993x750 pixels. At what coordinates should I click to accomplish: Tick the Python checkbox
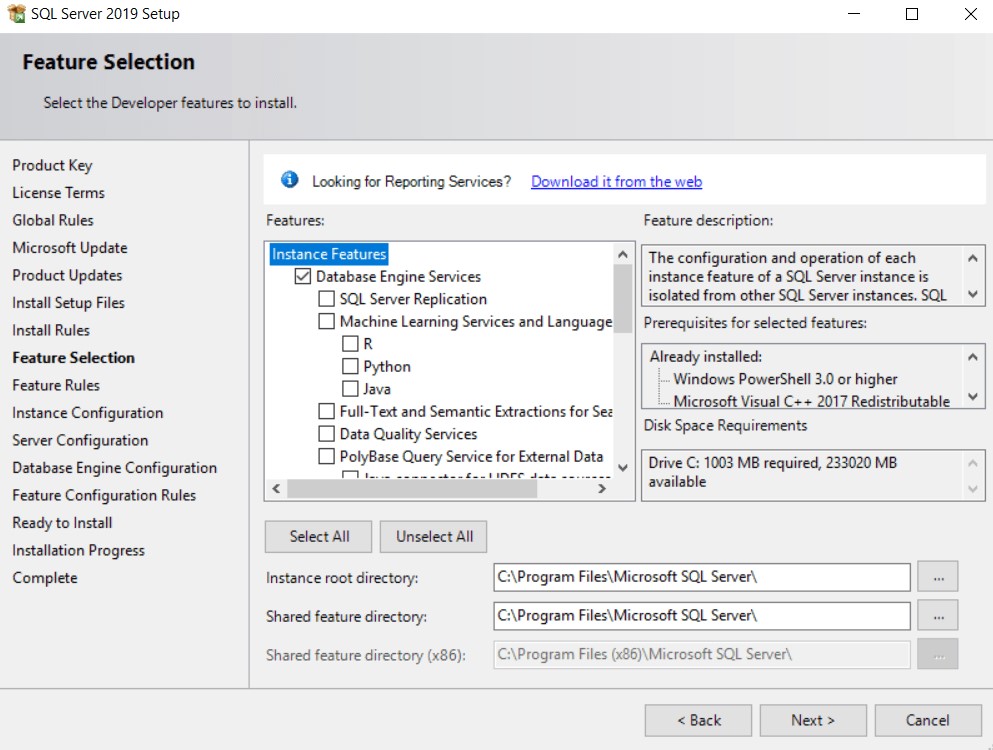pos(350,367)
